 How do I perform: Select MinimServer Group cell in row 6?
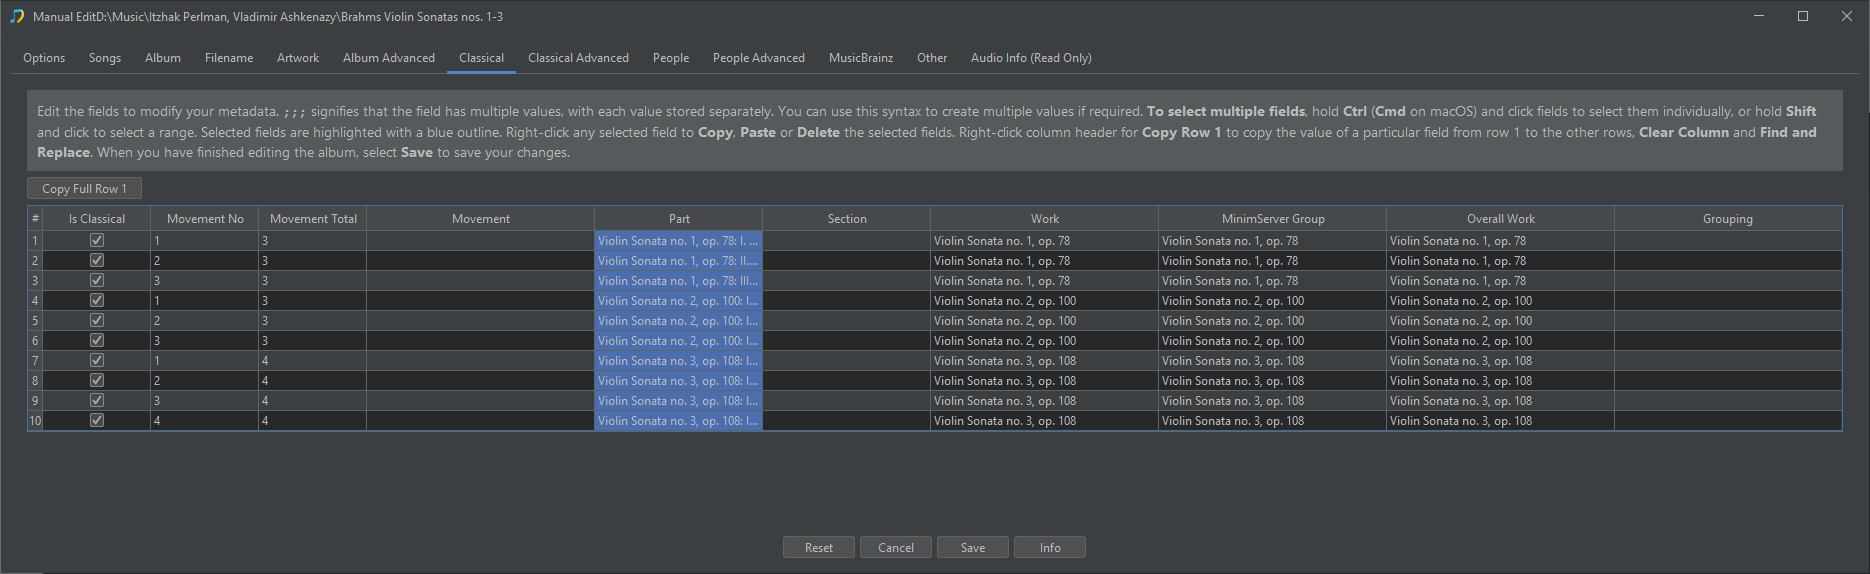[1273, 340]
